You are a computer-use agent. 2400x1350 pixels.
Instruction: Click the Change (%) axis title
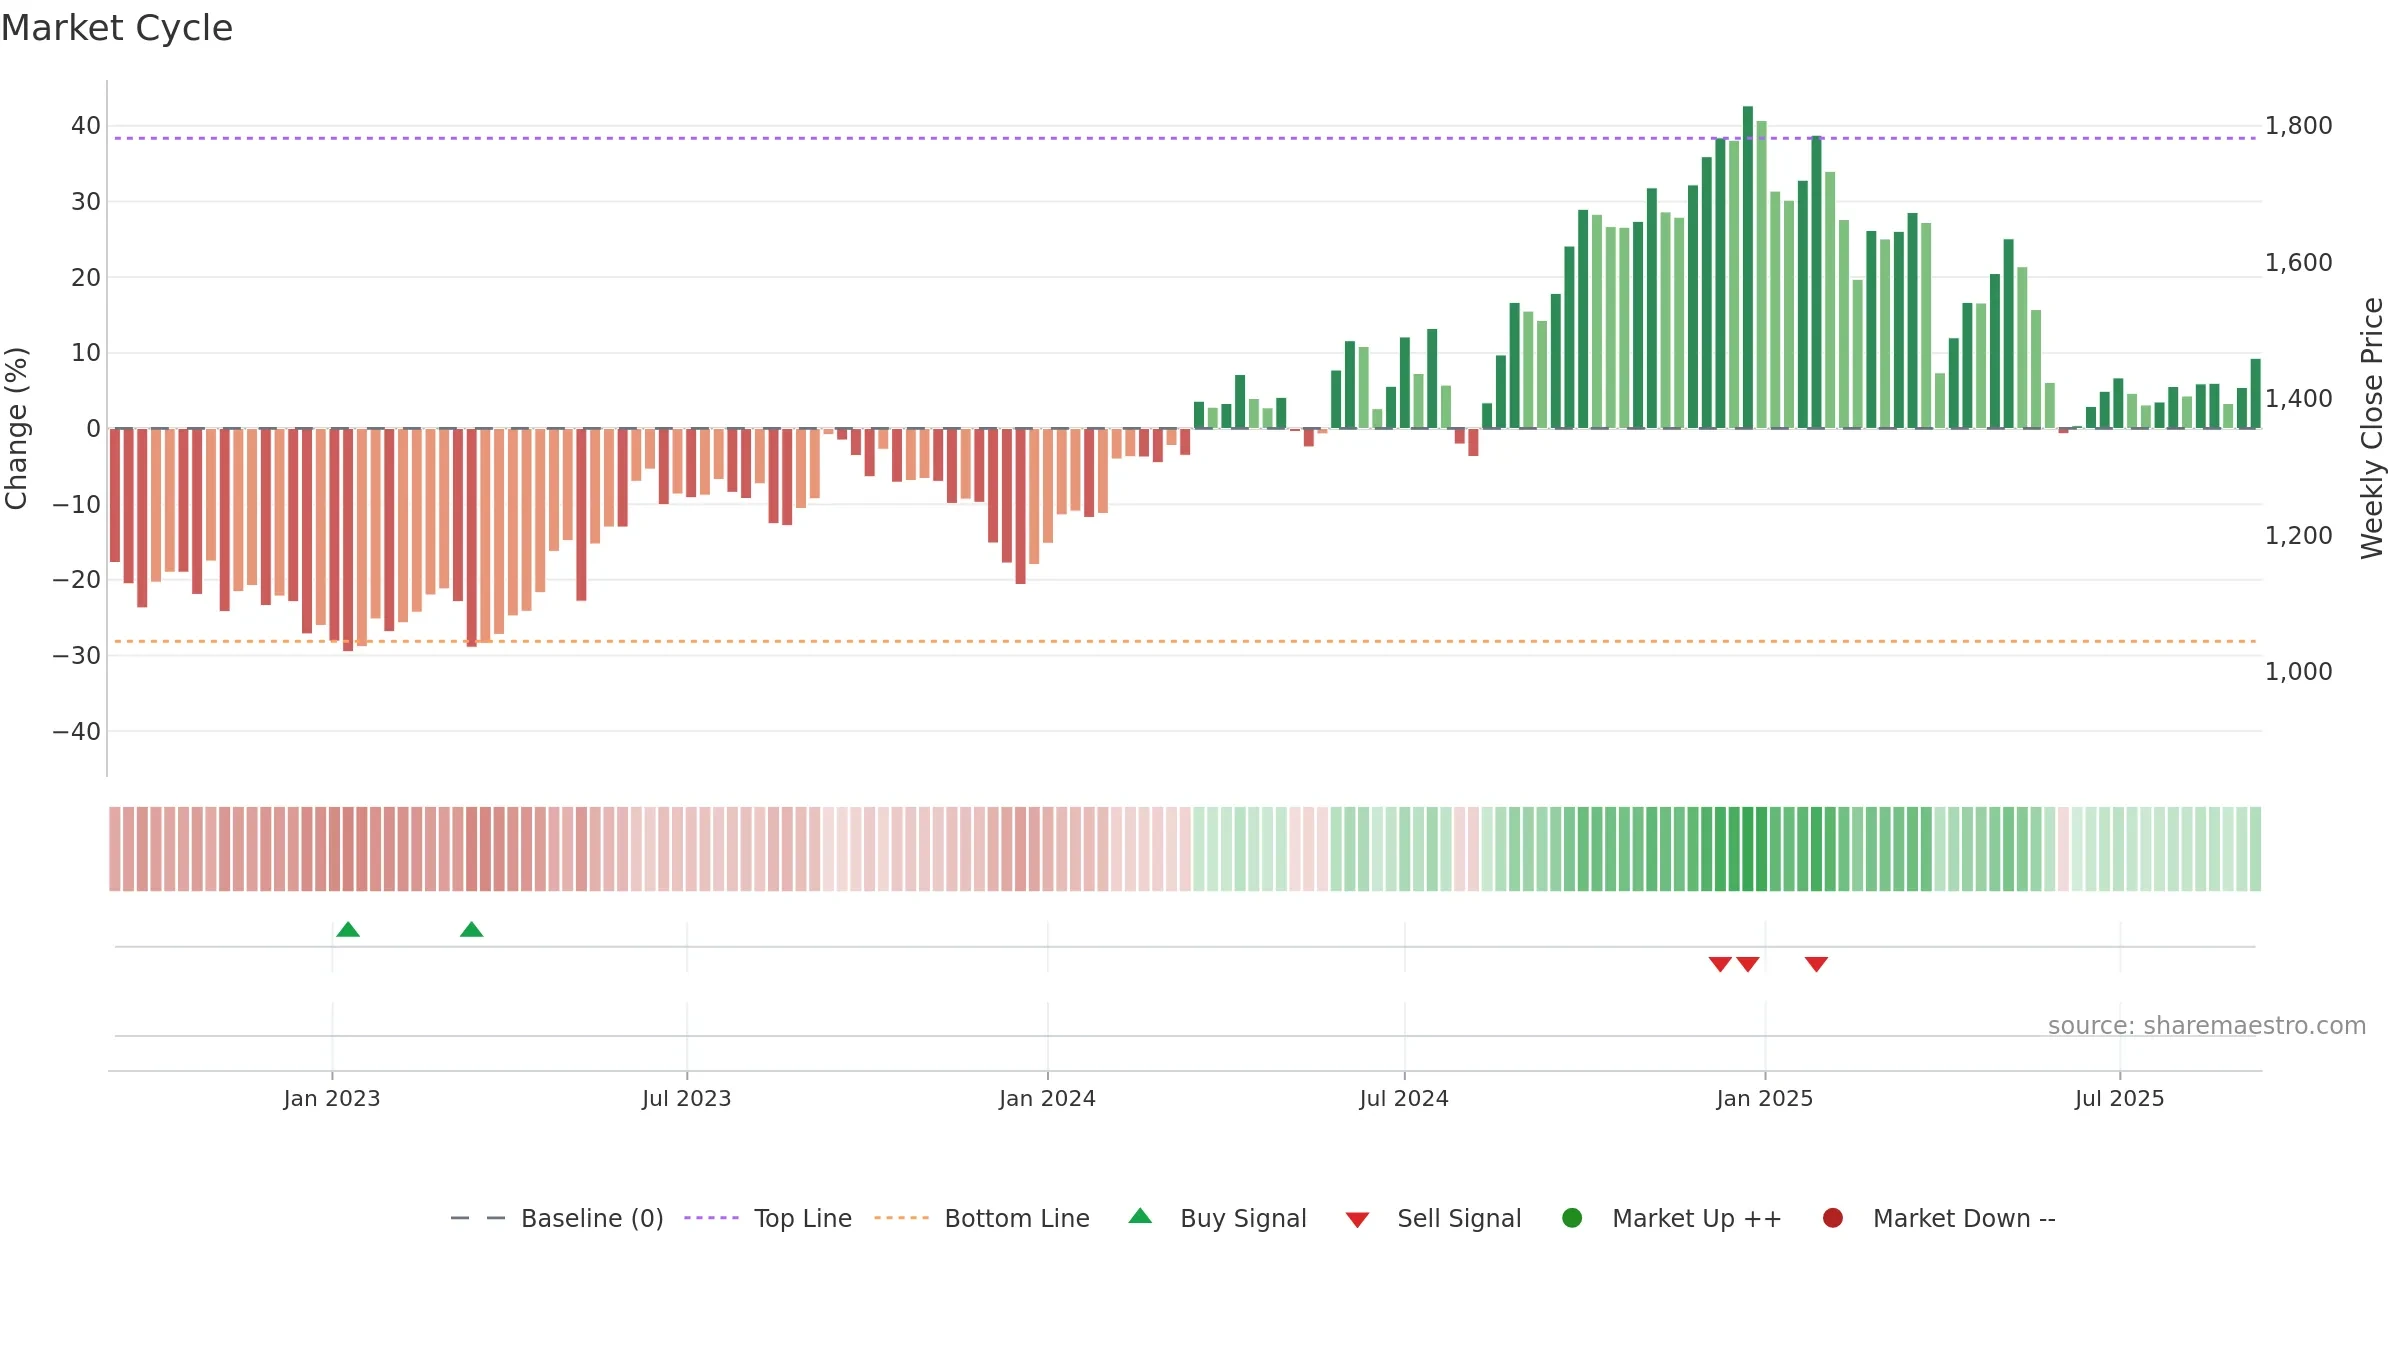pos(16,428)
